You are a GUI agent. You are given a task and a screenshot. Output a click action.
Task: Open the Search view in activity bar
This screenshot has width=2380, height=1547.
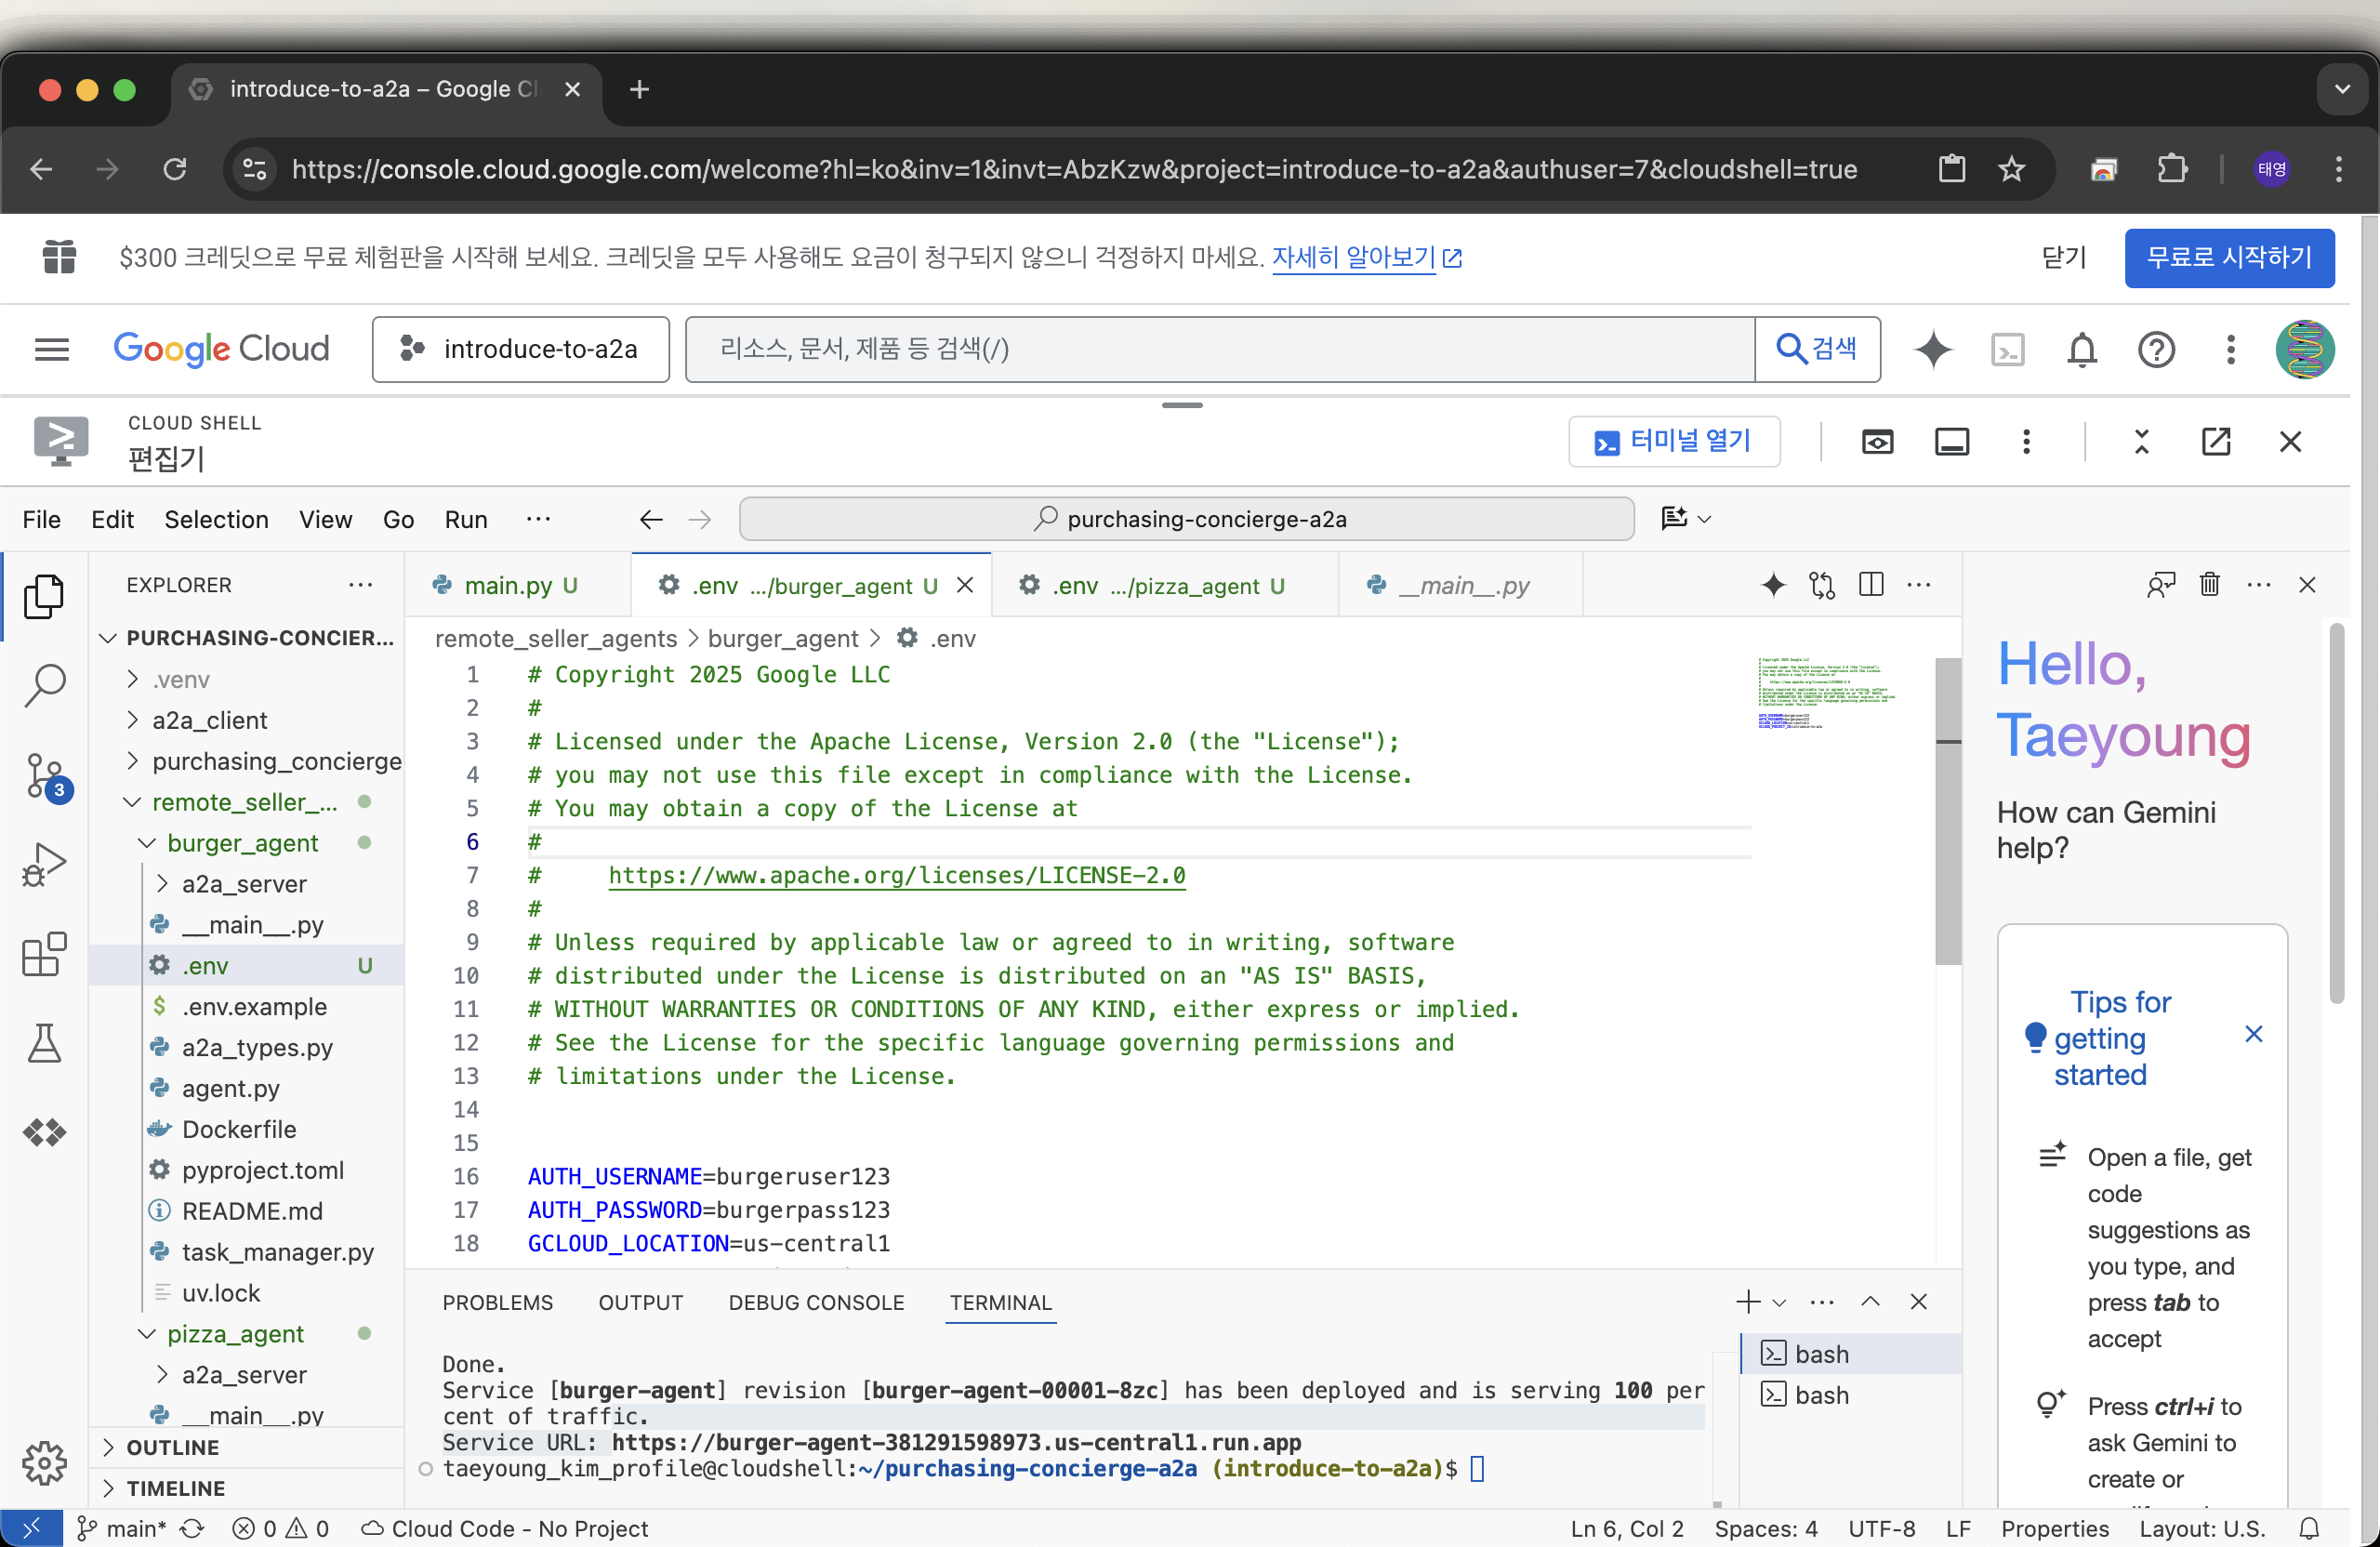point(44,686)
